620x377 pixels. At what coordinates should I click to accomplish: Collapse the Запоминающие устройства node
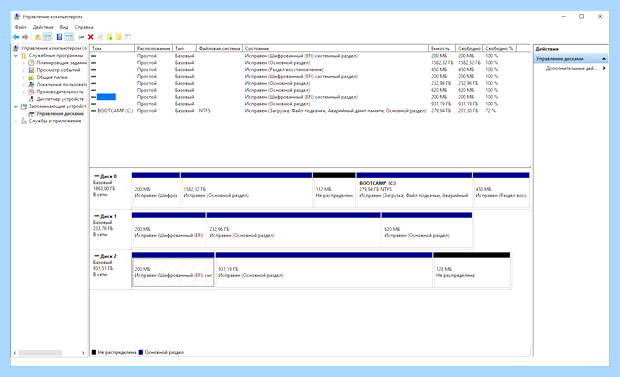(x=16, y=106)
